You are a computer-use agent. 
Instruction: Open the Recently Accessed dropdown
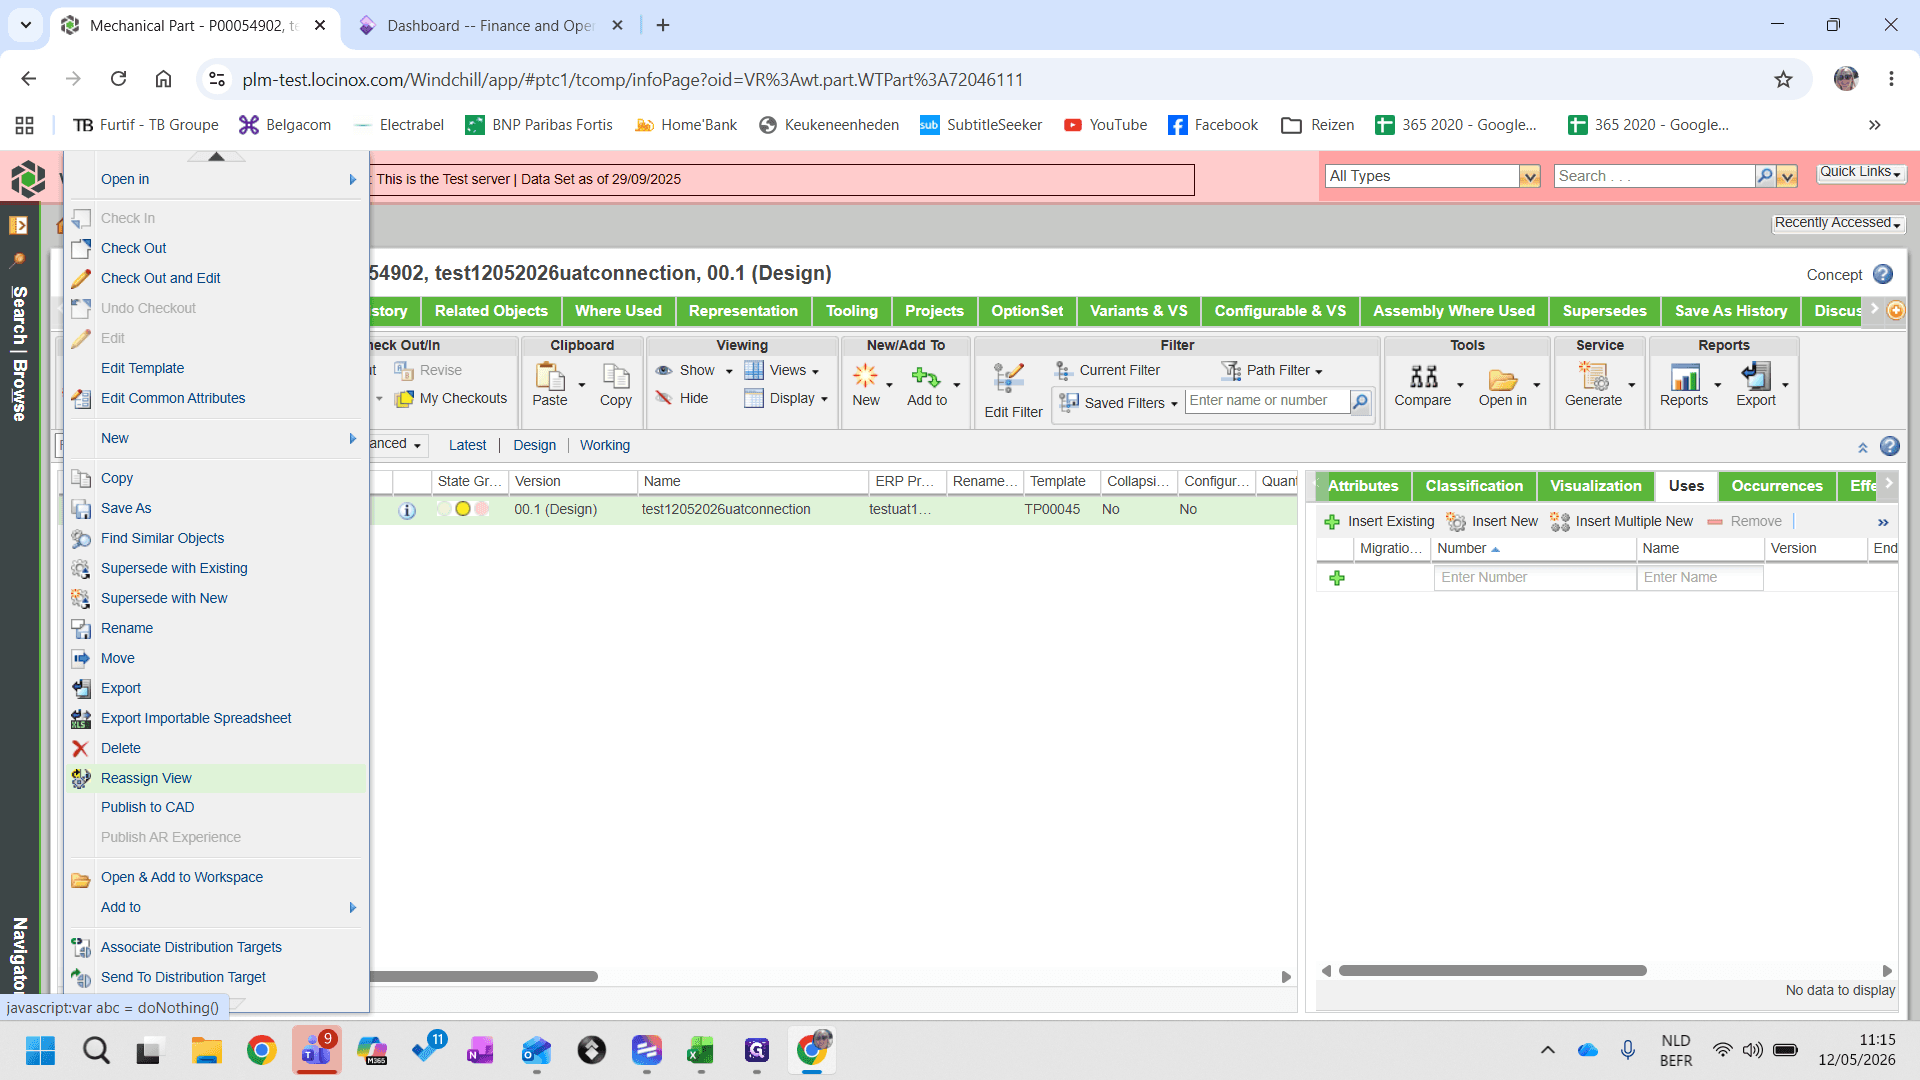pos(1838,223)
